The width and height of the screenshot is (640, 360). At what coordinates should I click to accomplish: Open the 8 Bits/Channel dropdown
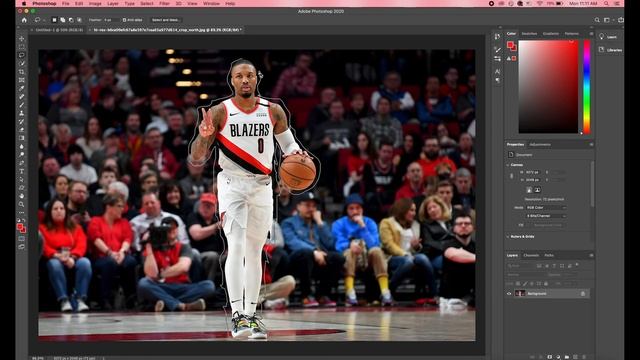(x=546, y=216)
